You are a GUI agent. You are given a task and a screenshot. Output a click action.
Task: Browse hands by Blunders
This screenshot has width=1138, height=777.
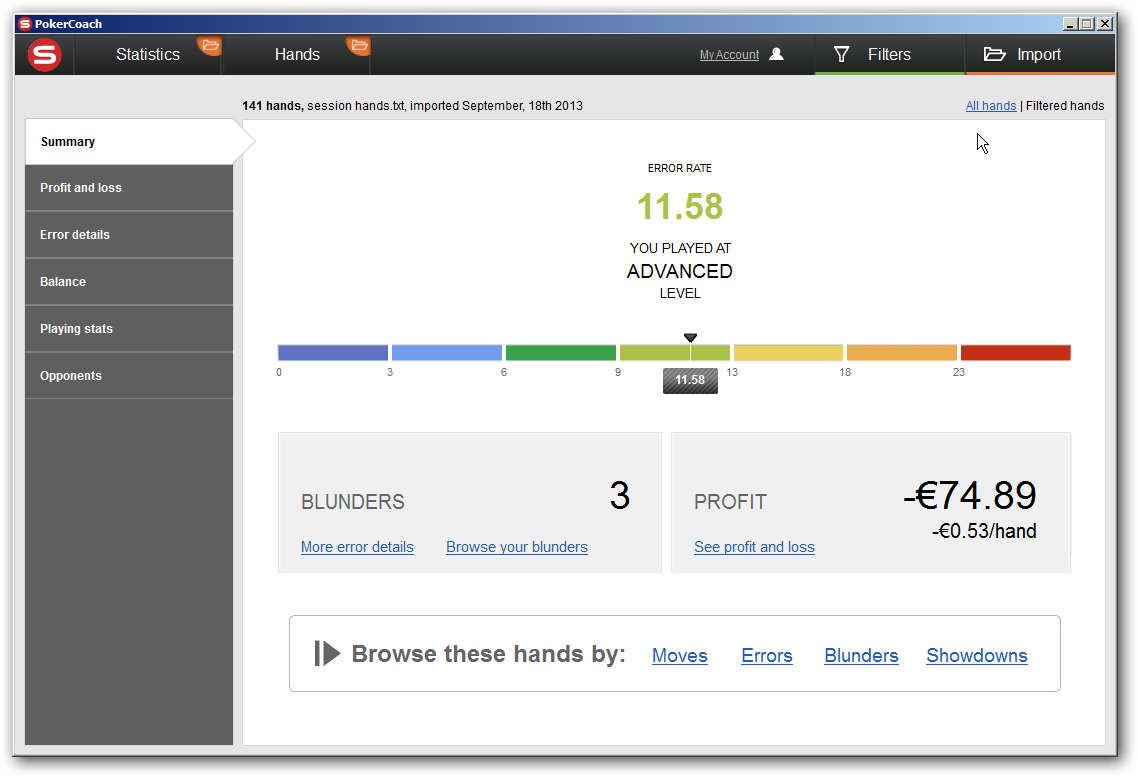tap(861, 655)
